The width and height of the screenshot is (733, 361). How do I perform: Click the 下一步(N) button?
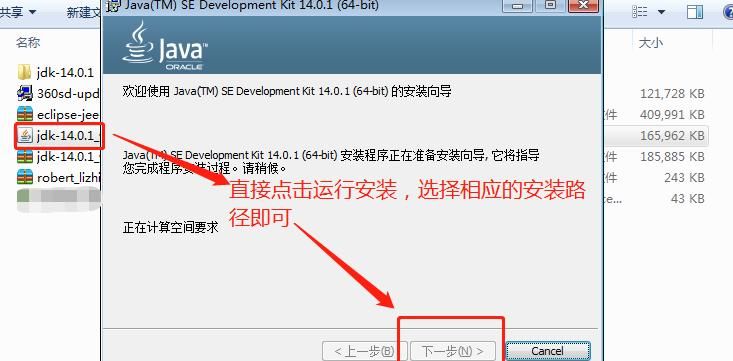pos(452,351)
